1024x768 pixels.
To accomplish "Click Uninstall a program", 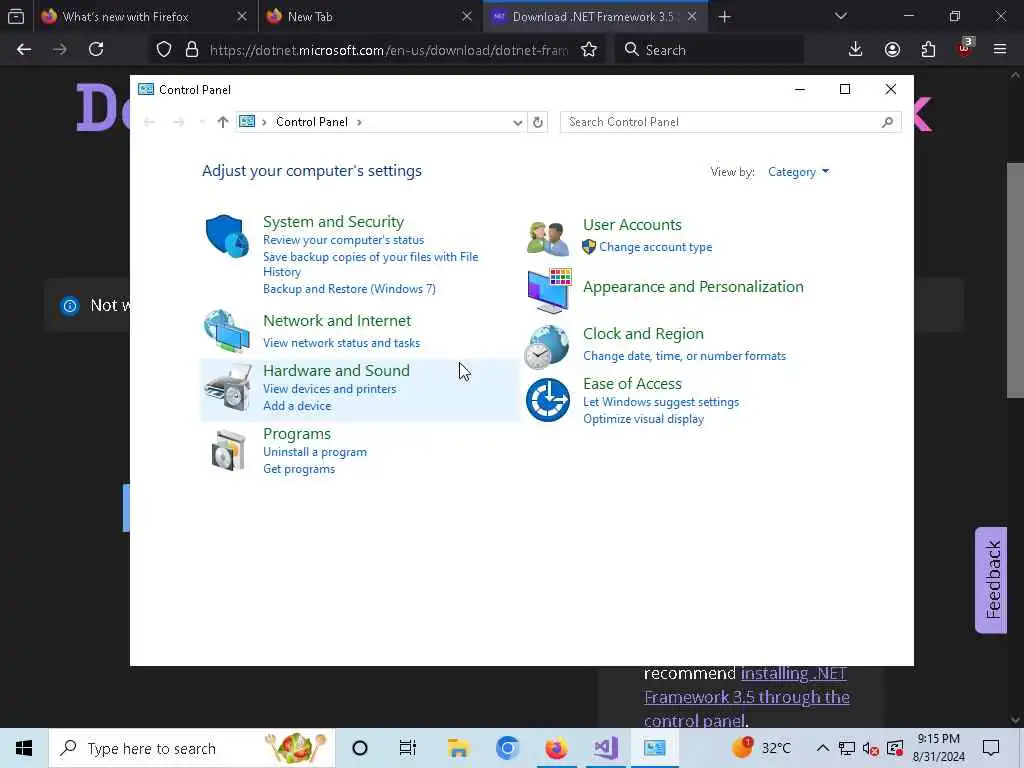I will (315, 452).
